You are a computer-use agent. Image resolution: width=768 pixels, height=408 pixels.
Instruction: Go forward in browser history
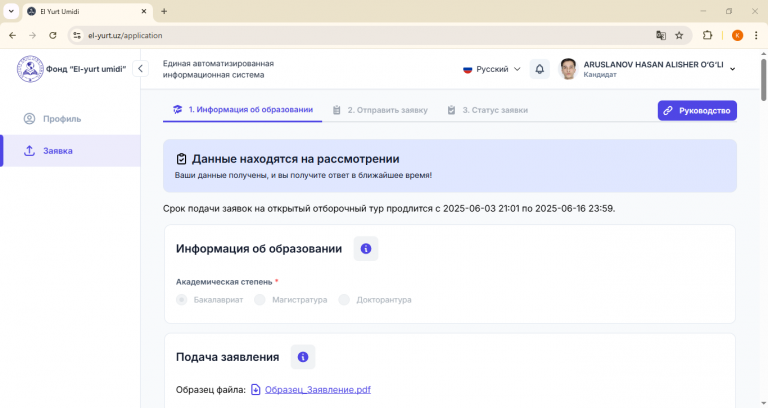pos(32,35)
